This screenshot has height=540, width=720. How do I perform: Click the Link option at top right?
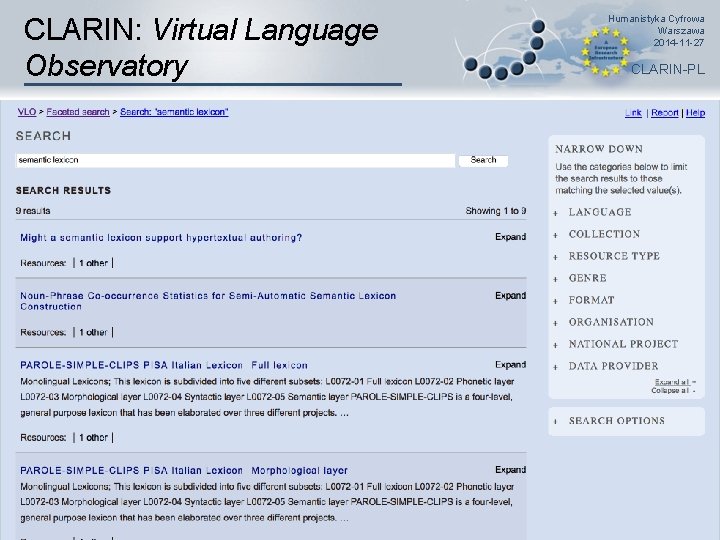[633, 113]
